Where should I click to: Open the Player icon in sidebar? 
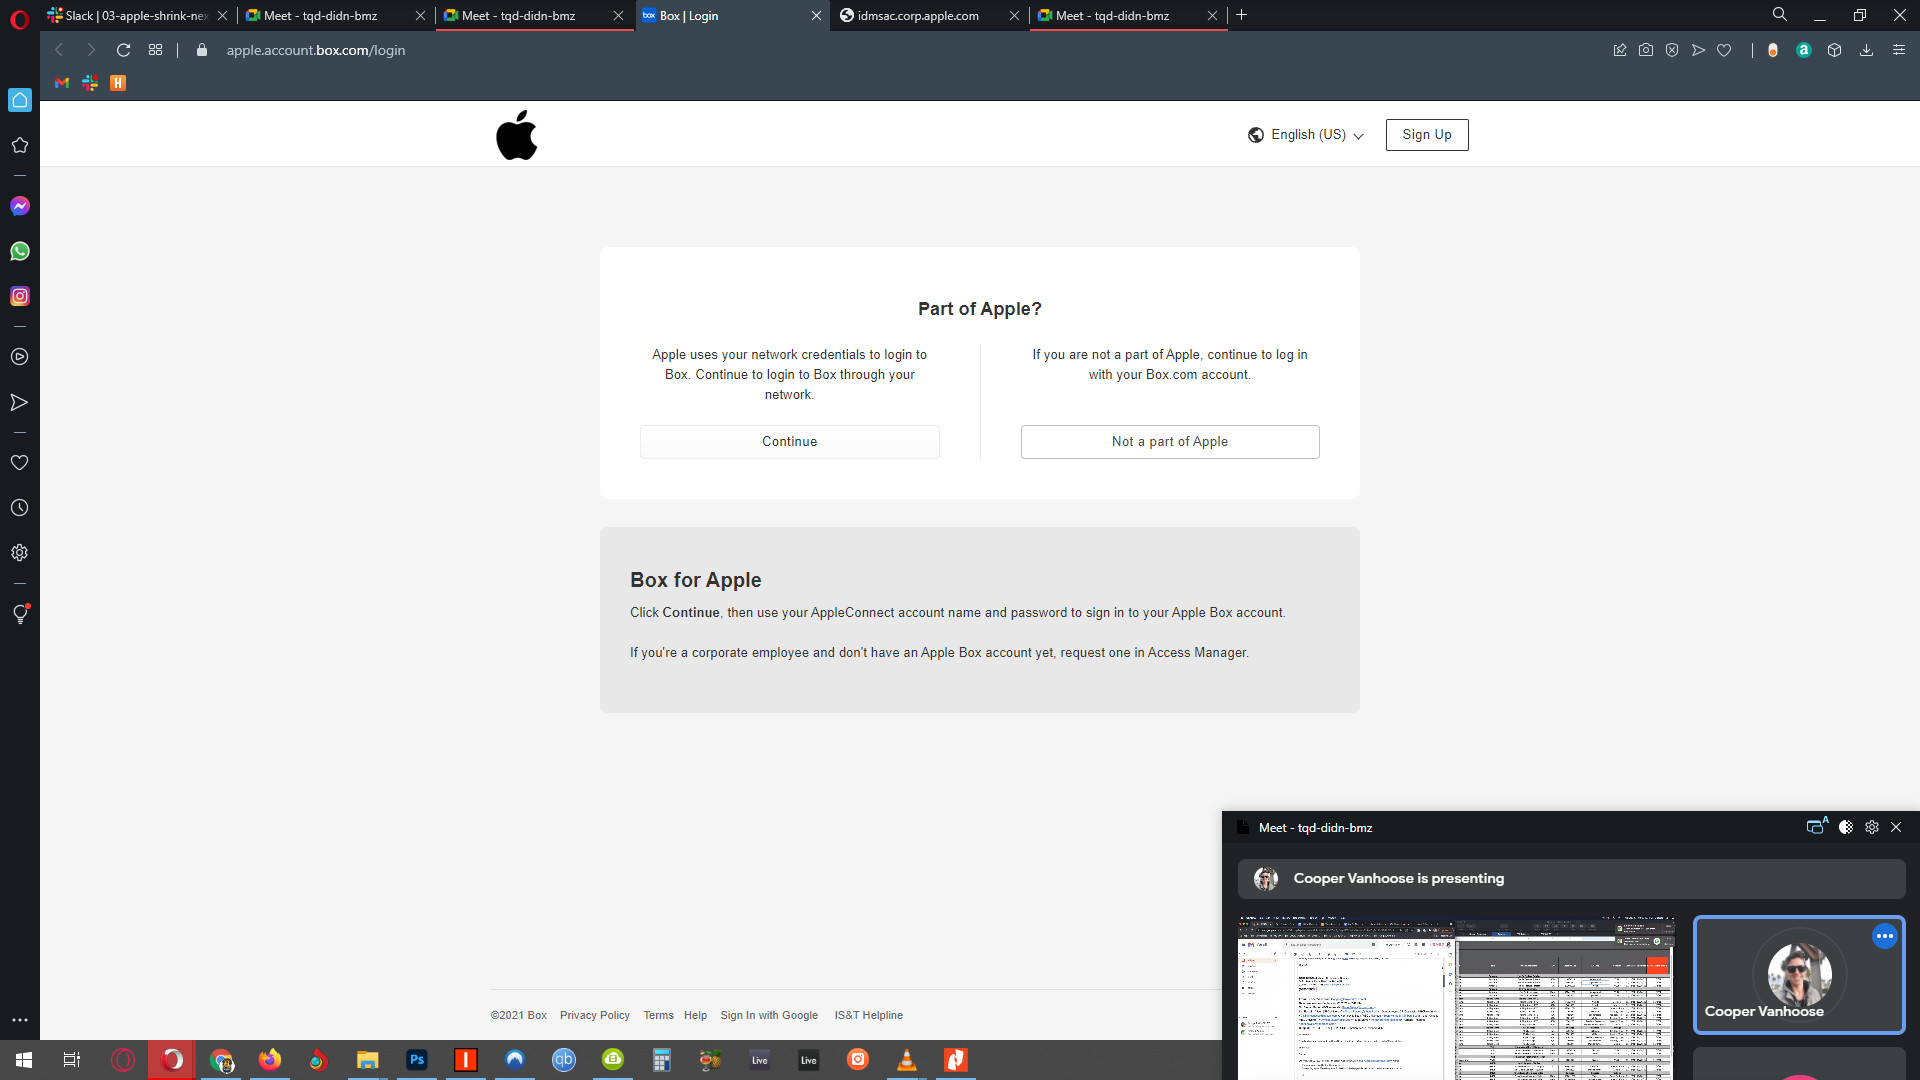[19, 357]
